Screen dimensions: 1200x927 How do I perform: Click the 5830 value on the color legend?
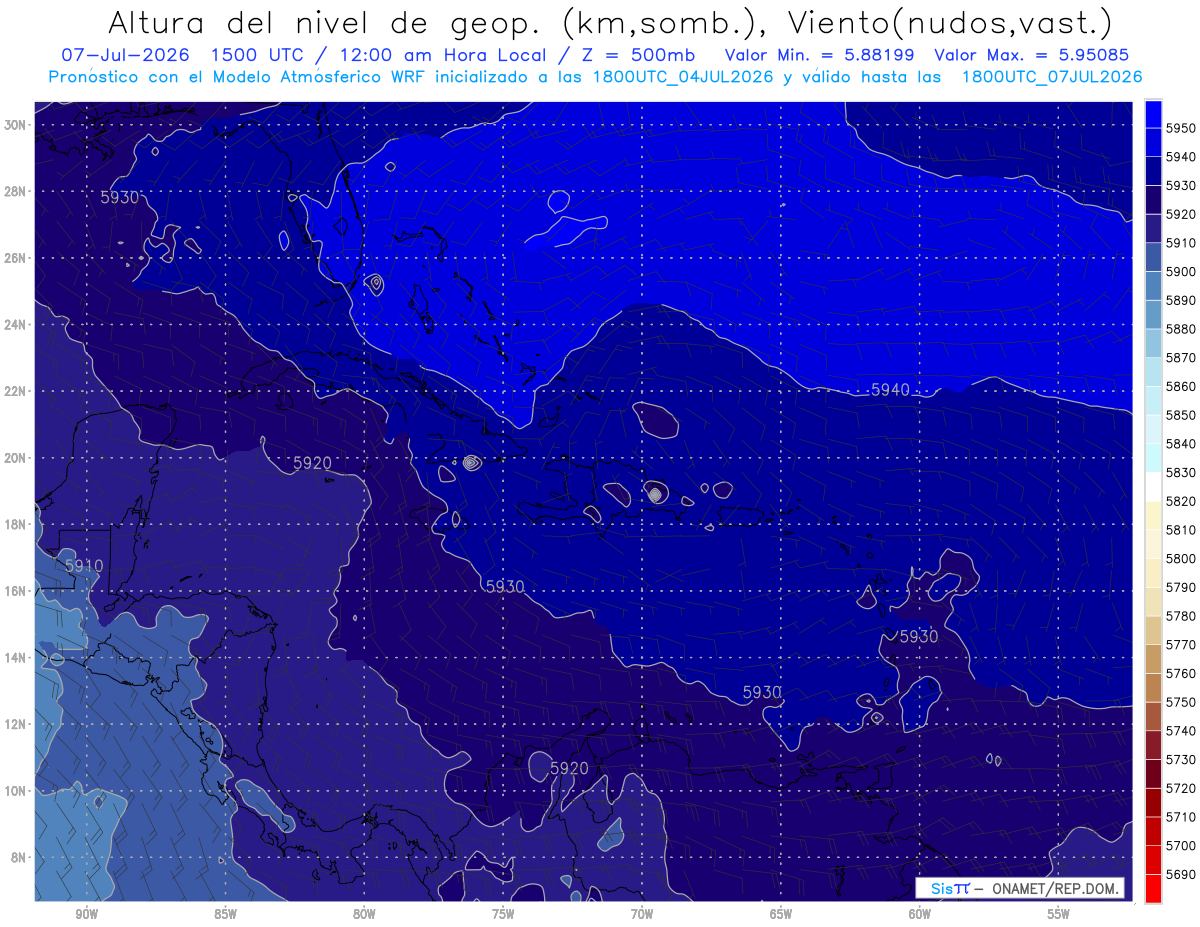tap(1180, 472)
